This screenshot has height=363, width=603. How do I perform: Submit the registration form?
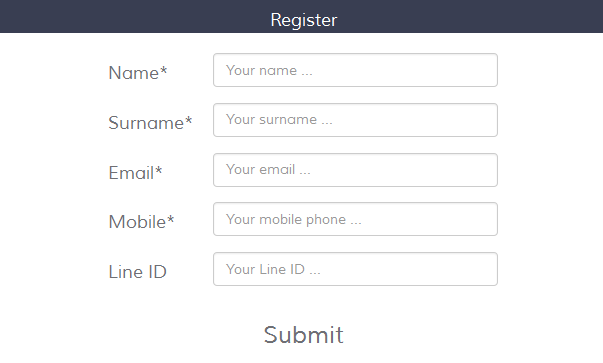(303, 335)
